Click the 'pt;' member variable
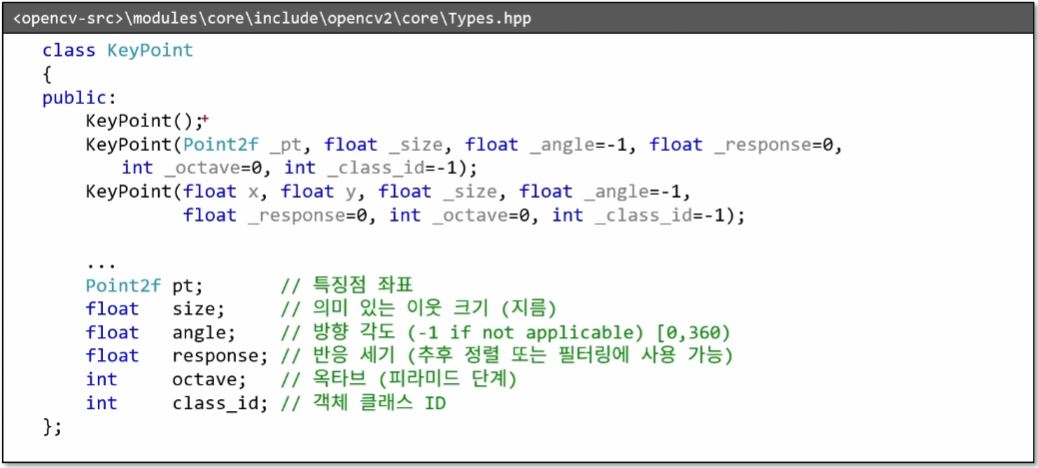This screenshot has height=468, width=1038. tap(188, 287)
